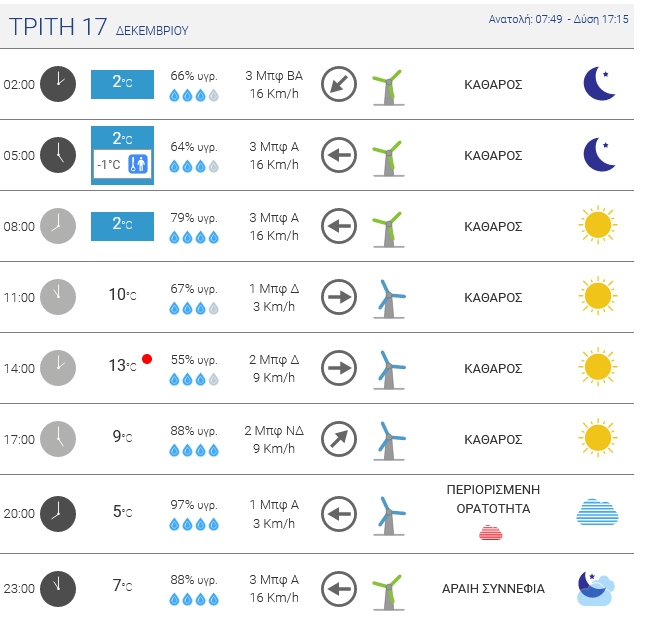
Task: Click the fog icon at 20:00
Action: (x=597, y=513)
